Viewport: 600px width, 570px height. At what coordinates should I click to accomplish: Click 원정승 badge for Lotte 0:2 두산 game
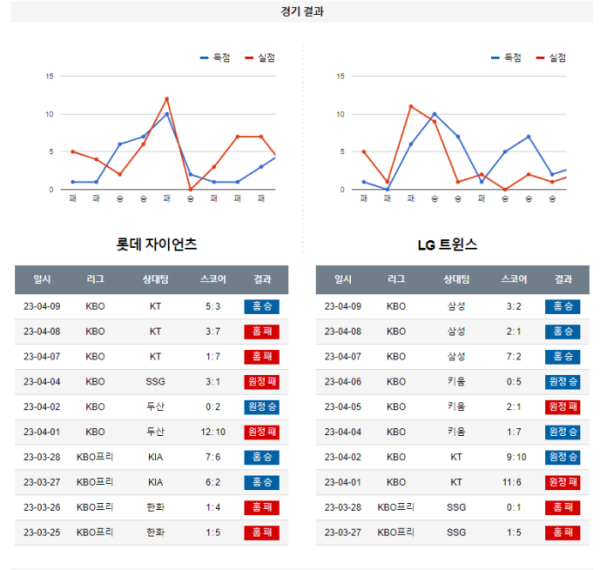(262, 407)
